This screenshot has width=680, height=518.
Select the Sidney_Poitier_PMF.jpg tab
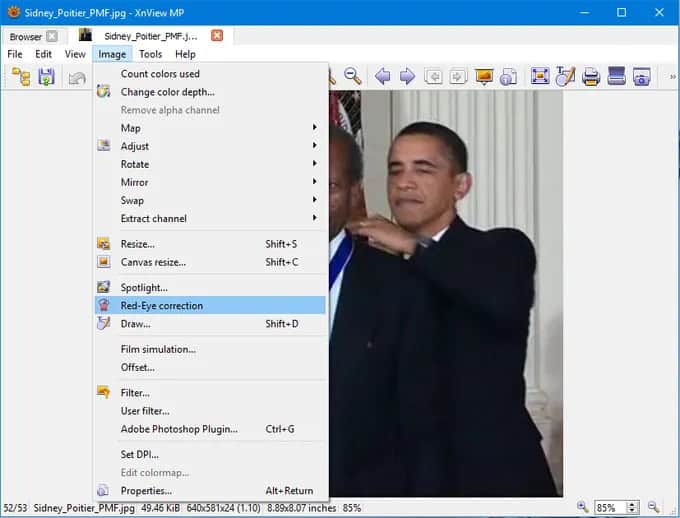coord(151,36)
